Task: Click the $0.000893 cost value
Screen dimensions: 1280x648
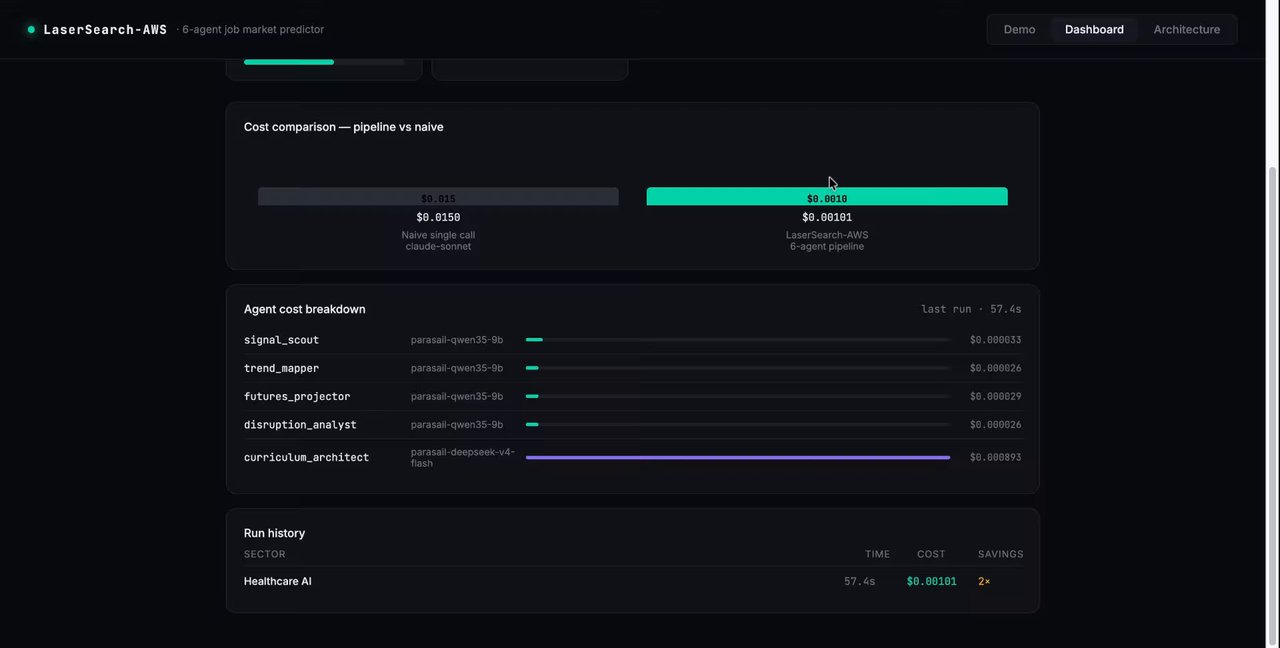Action: (995, 457)
